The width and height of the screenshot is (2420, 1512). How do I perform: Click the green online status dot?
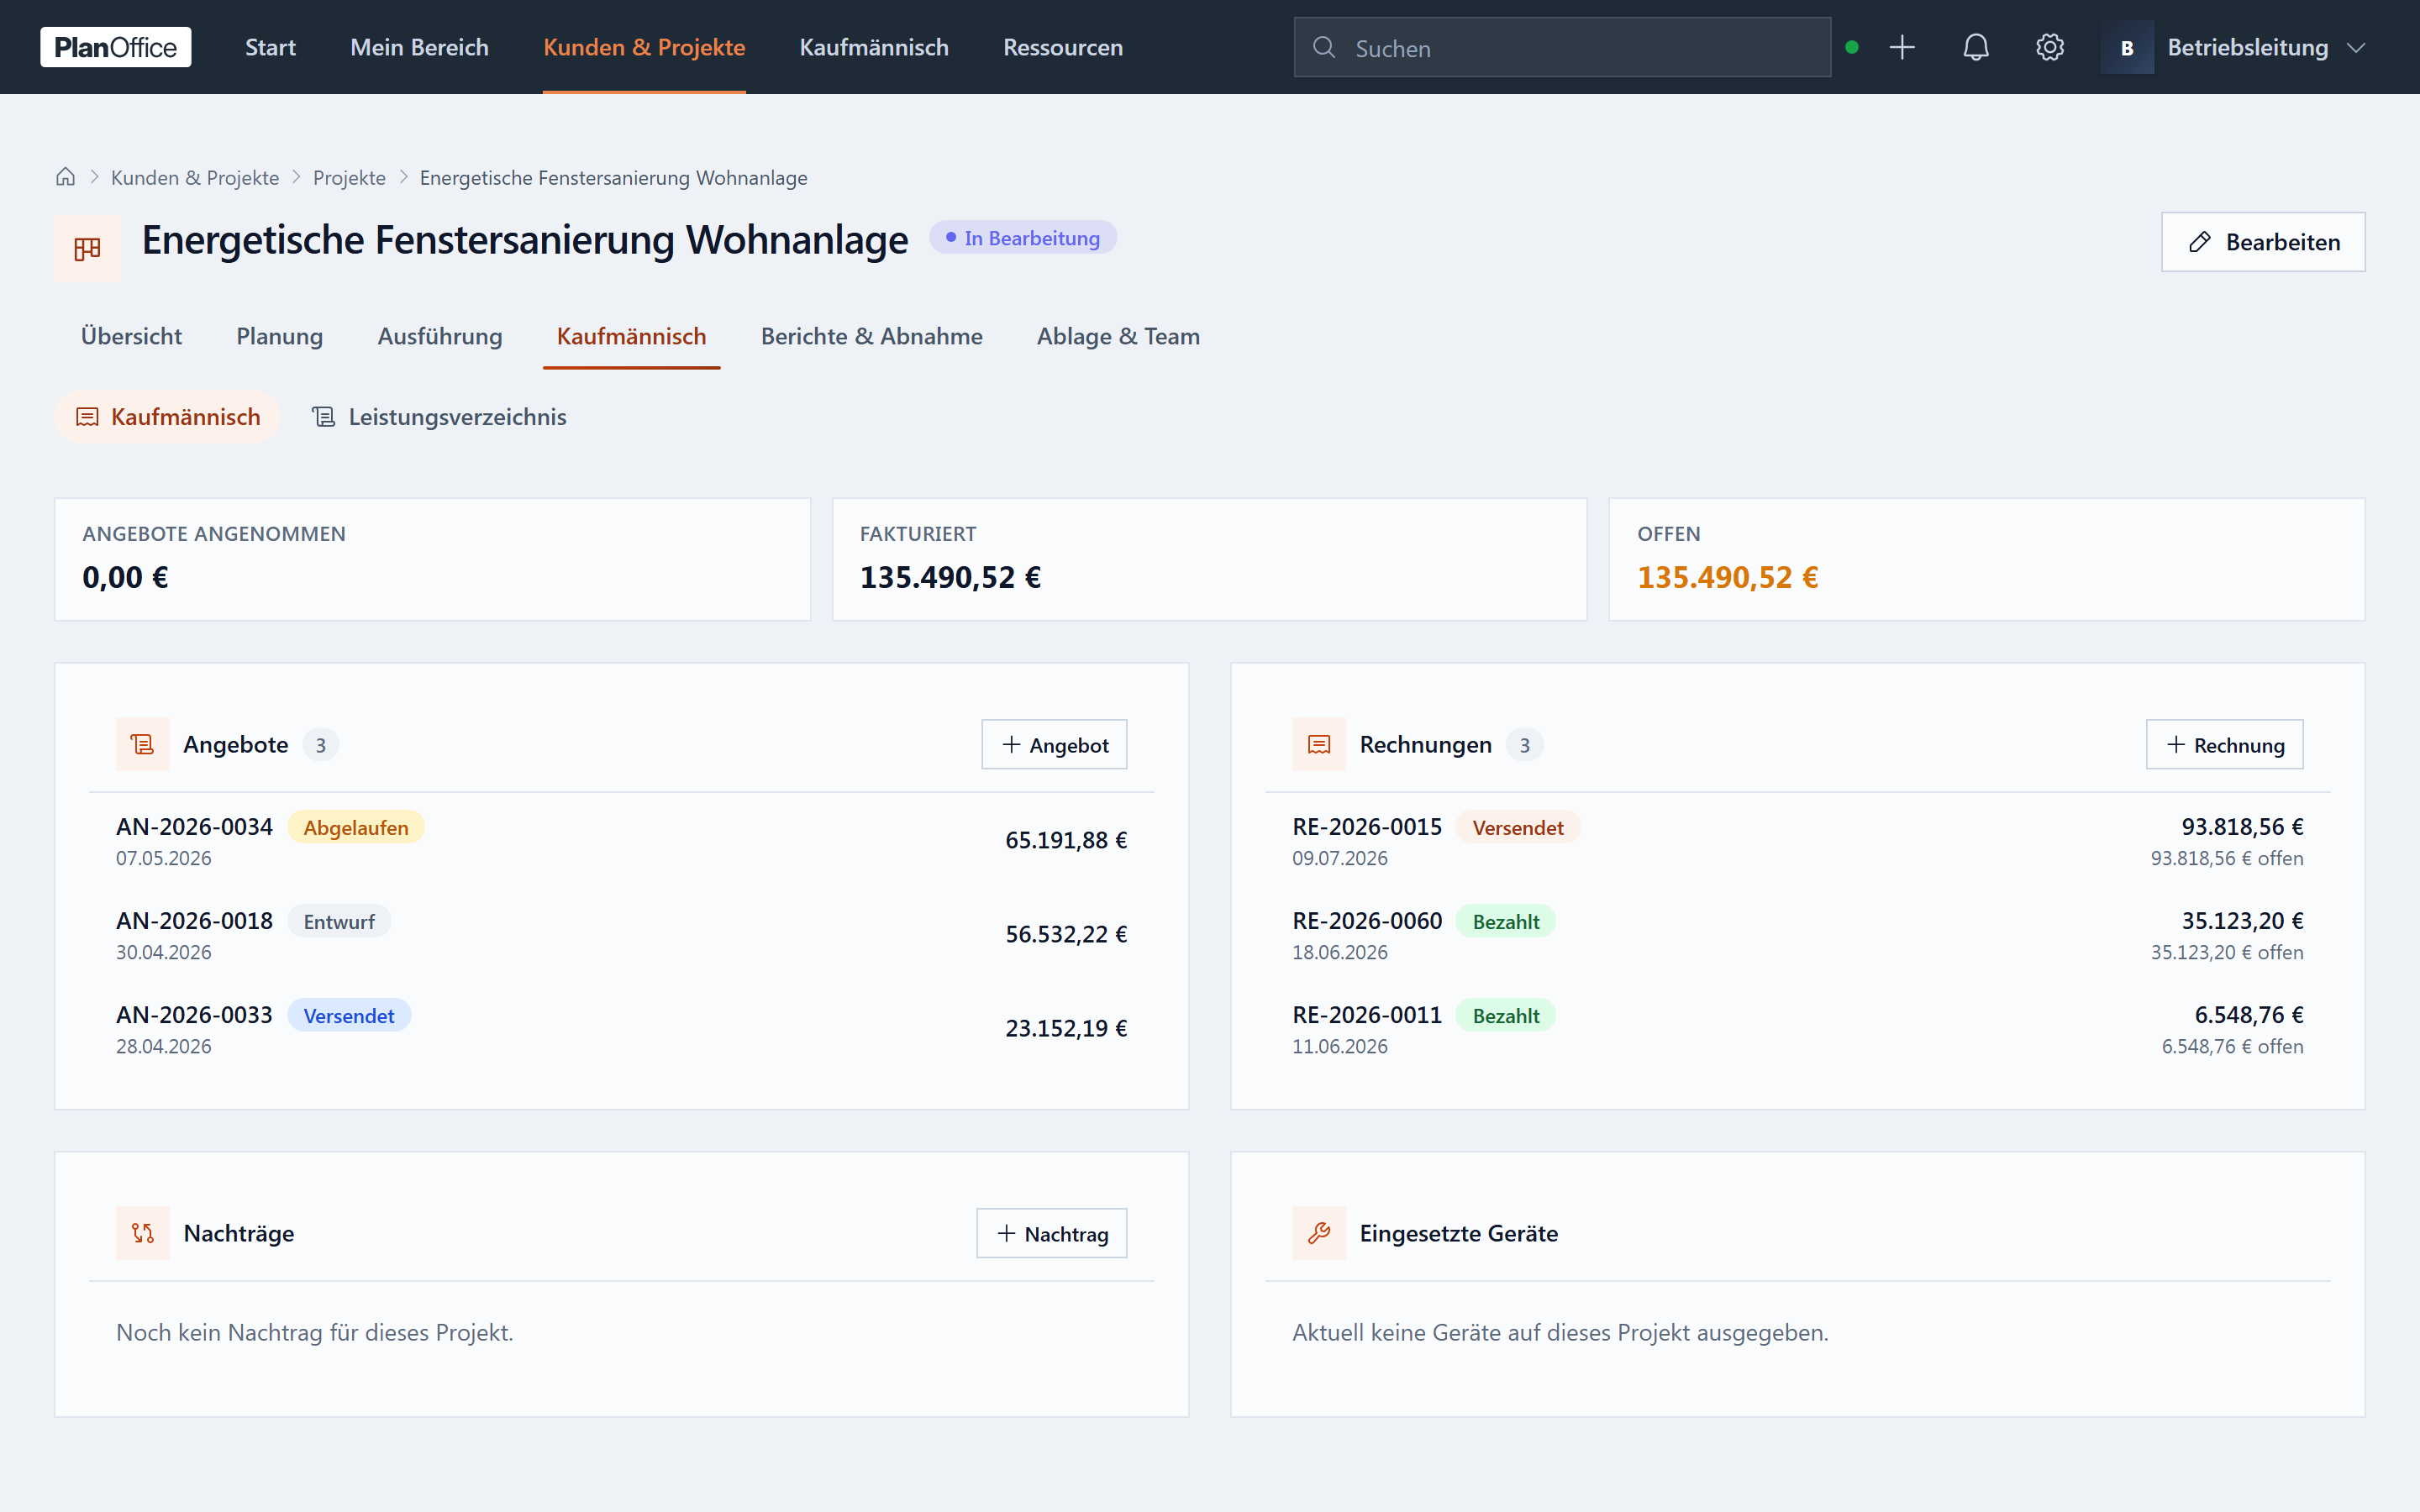1852,47
